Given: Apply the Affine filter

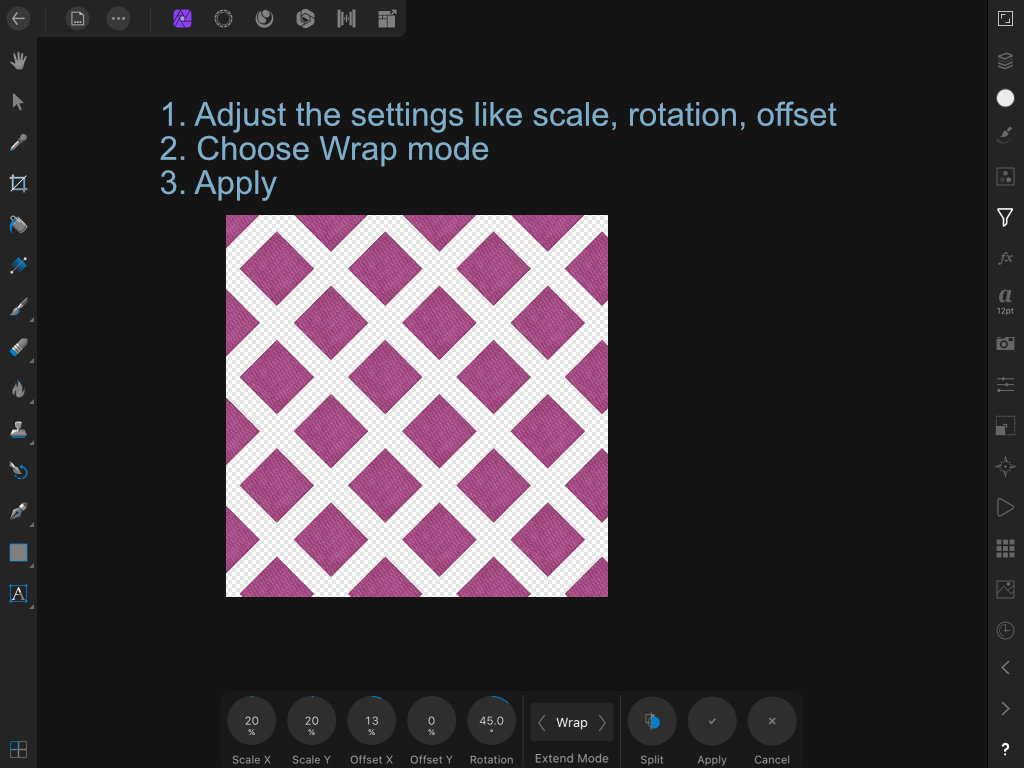Looking at the screenshot, I should (712, 722).
